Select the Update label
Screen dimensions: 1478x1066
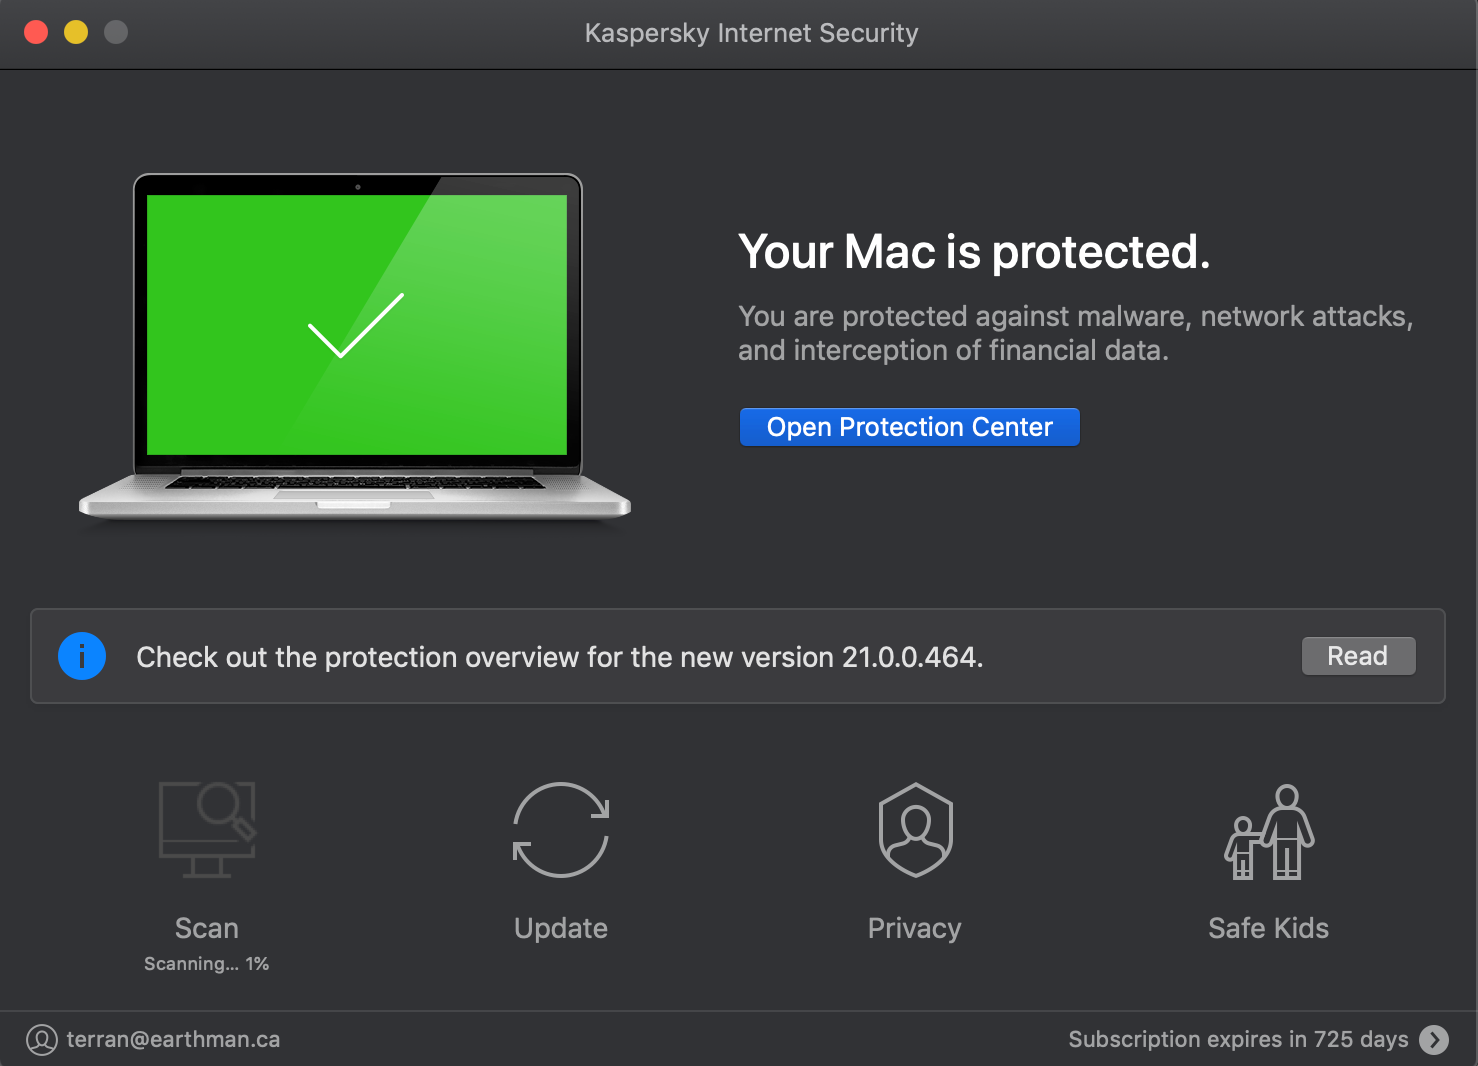click(x=561, y=928)
